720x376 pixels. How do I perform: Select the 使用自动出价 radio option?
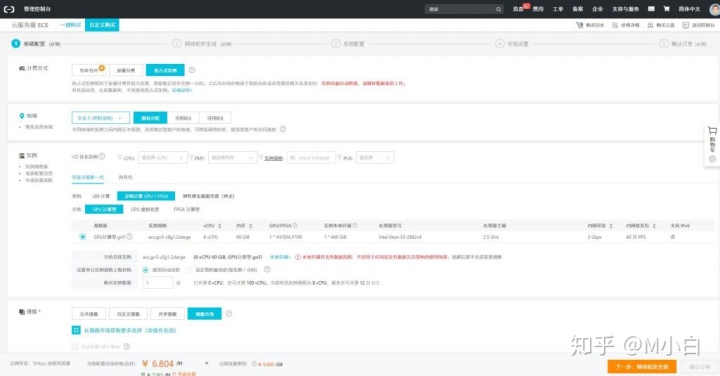coord(146,270)
